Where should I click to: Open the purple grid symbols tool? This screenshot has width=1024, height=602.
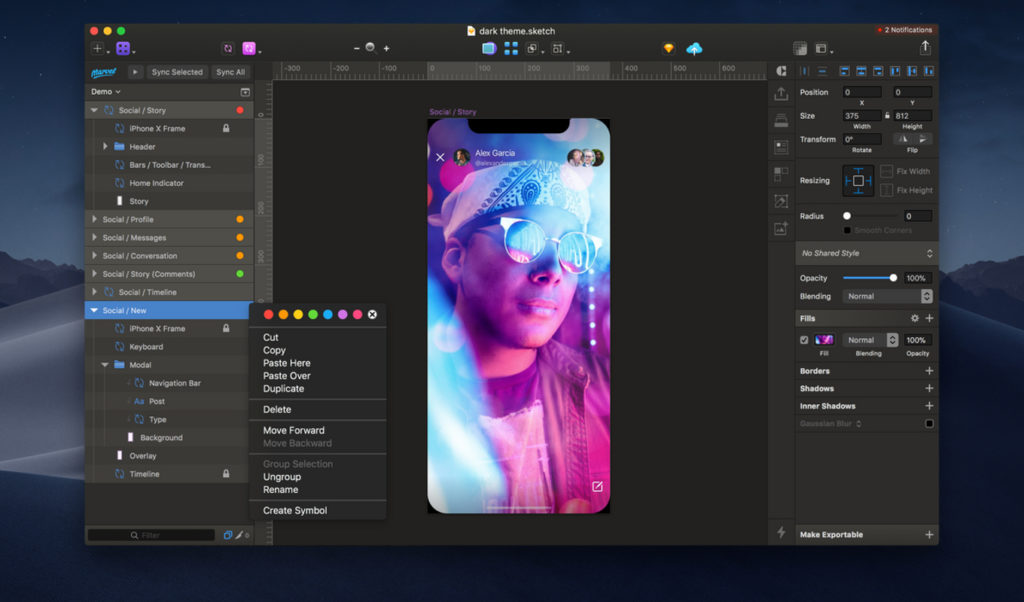click(123, 48)
